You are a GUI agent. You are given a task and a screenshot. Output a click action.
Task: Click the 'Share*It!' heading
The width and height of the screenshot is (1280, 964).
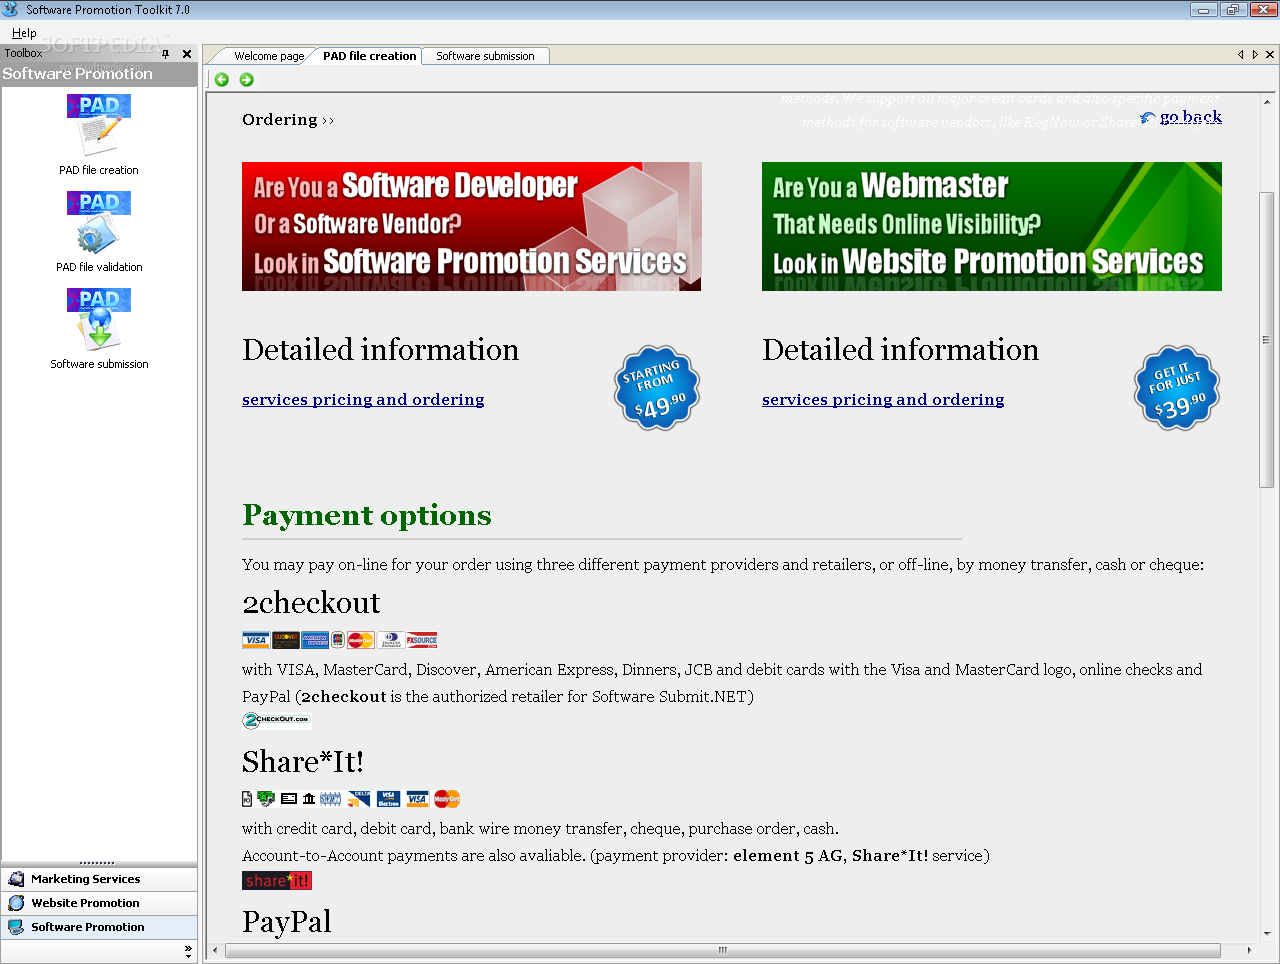303,762
